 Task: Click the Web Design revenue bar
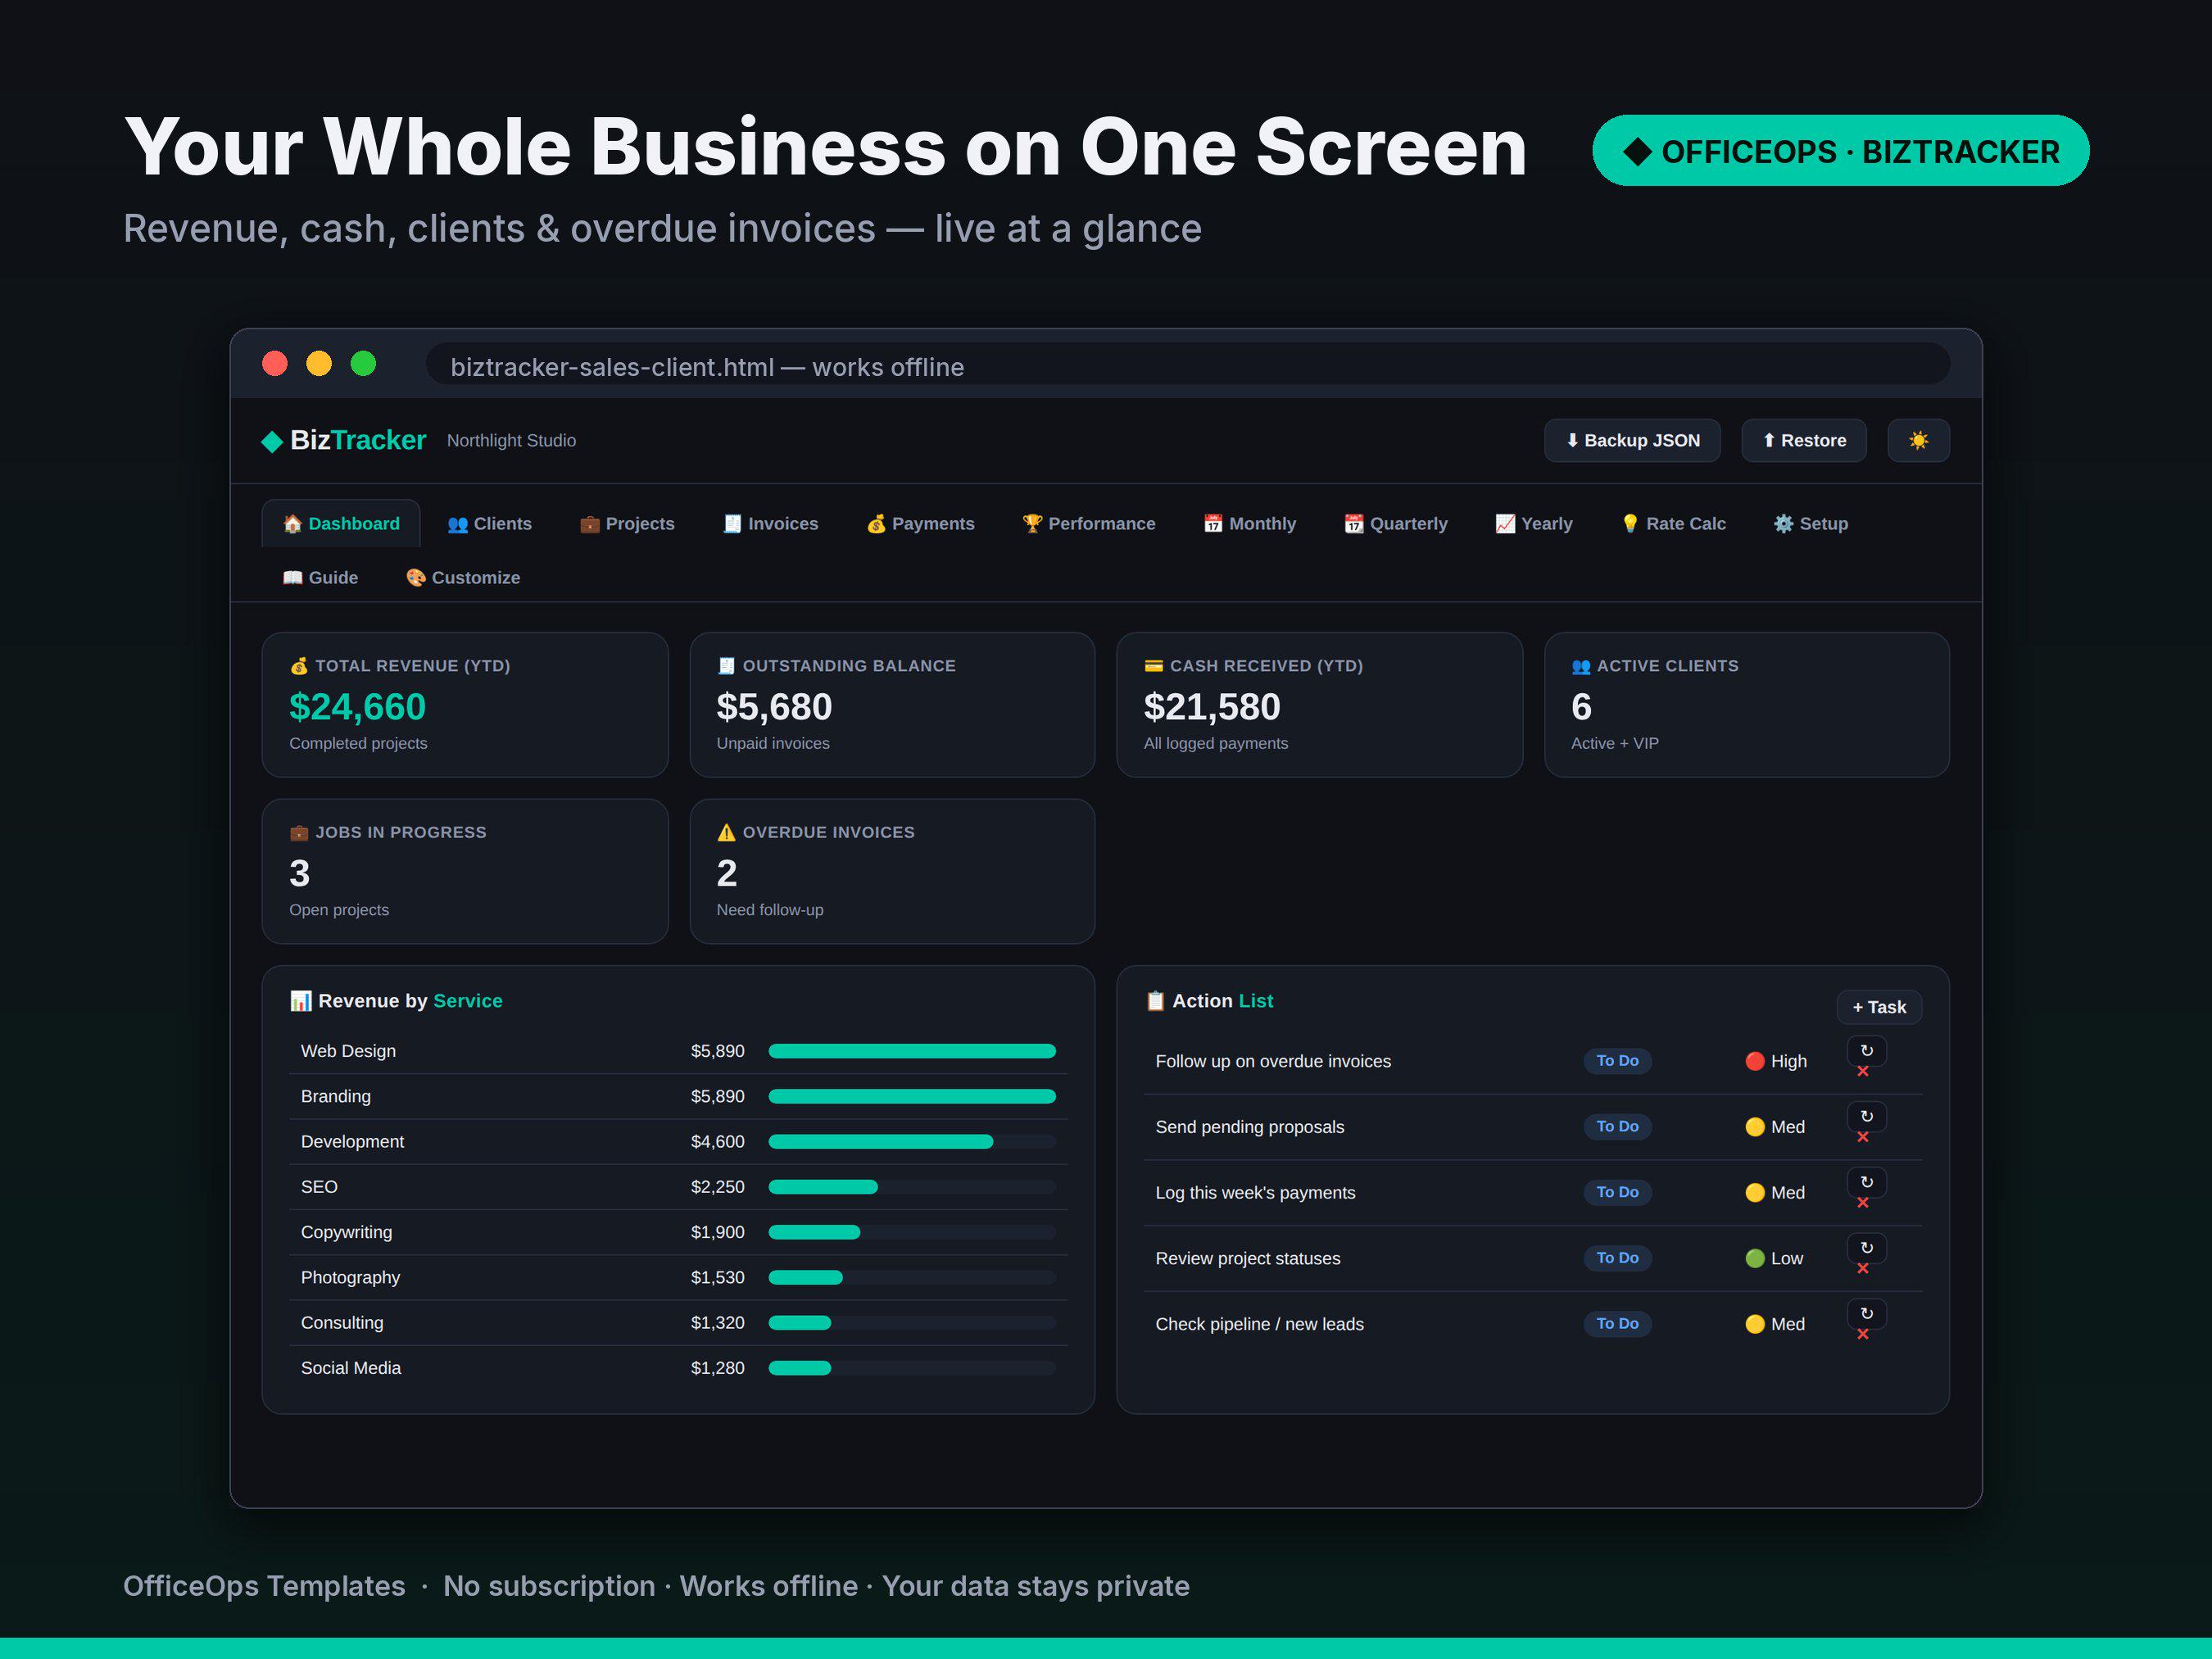tap(911, 1051)
